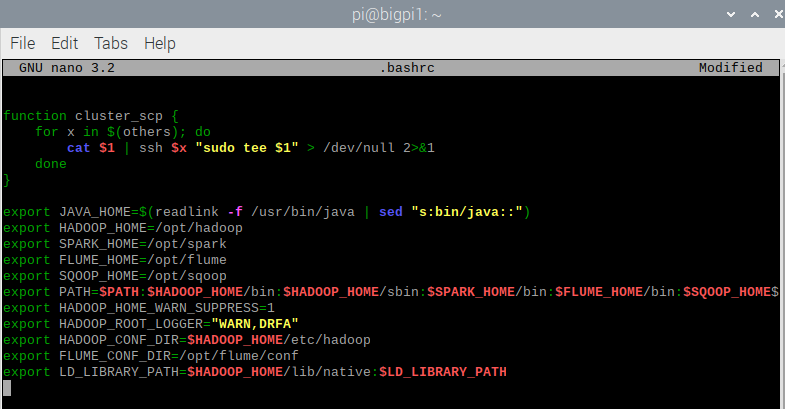Open the File menu
The image size is (785, 409).
tap(23, 44)
